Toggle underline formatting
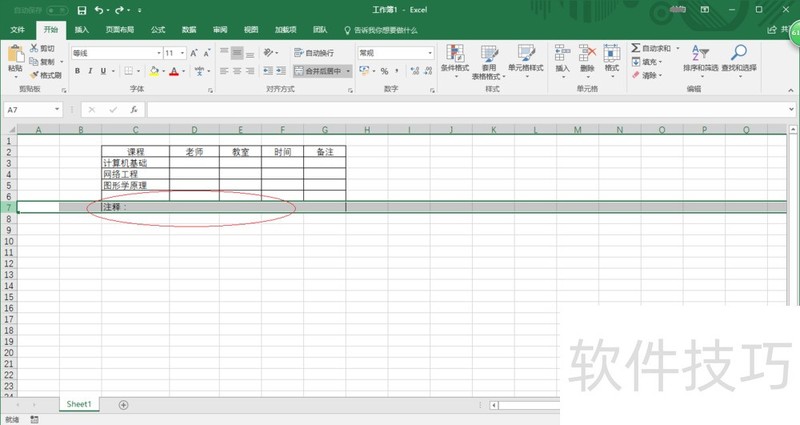This screenshot has width=800, height=425. [x=103, y=71]
